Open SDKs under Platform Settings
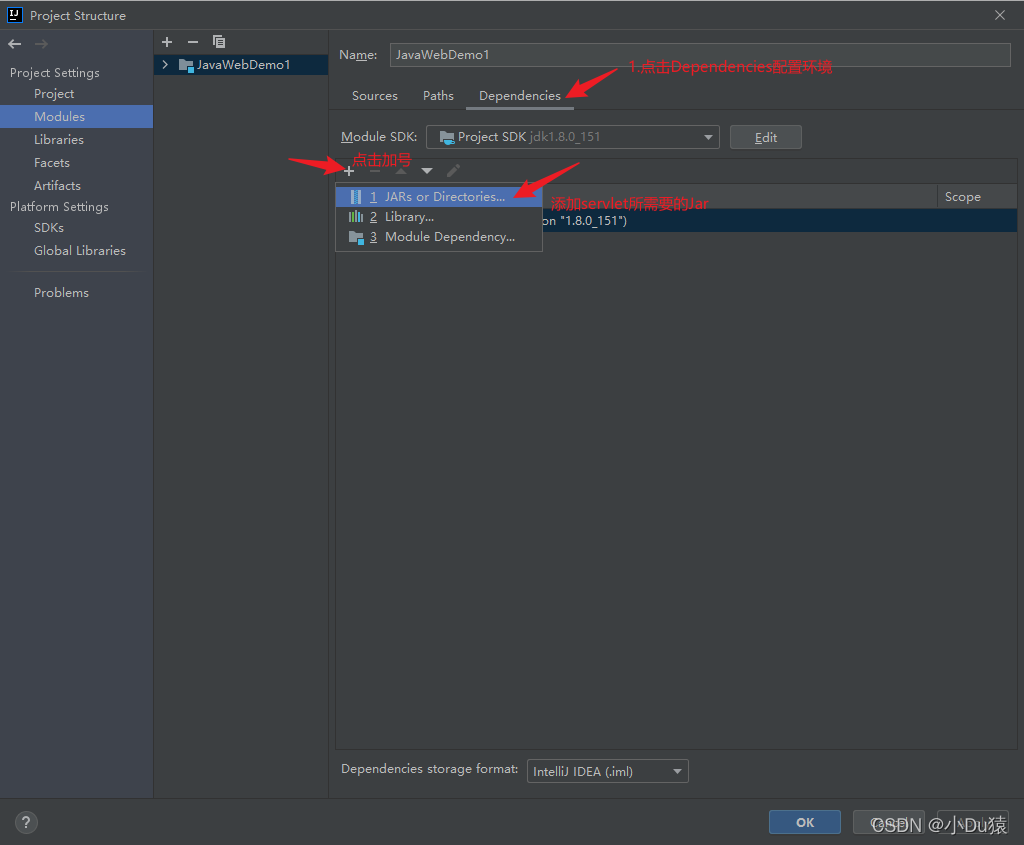The height and width of the screenshot is (845, 1024). click(76, 228)
